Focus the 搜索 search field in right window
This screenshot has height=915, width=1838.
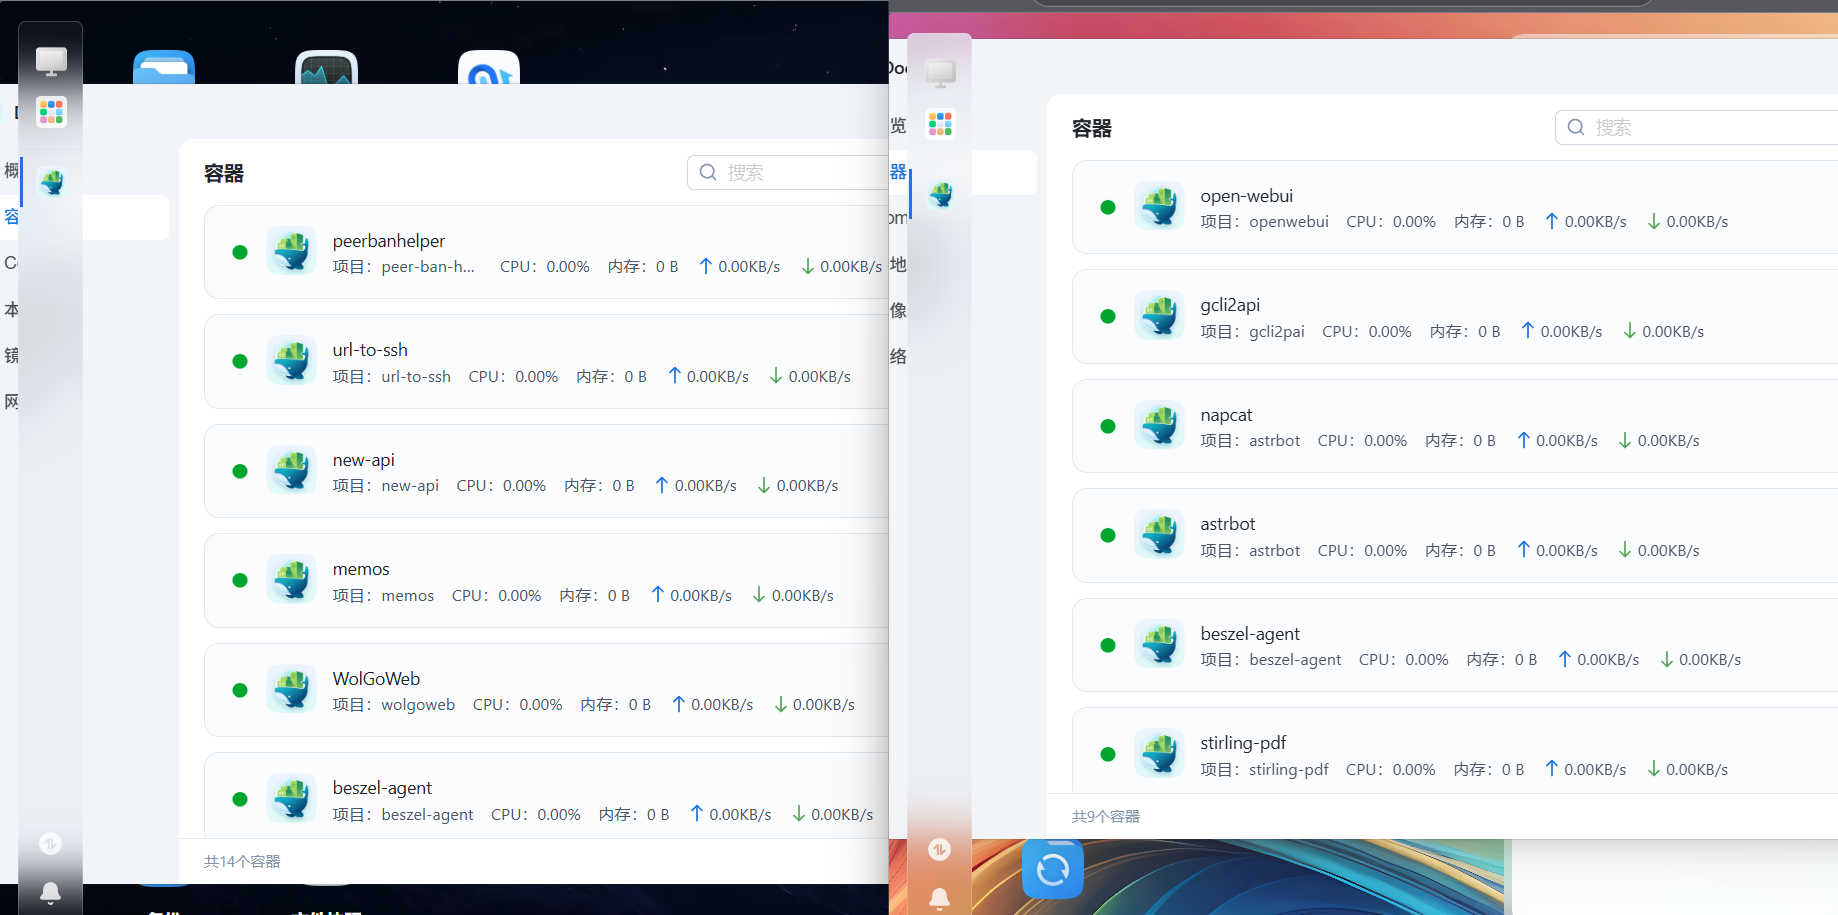[x=1696, y=127]
